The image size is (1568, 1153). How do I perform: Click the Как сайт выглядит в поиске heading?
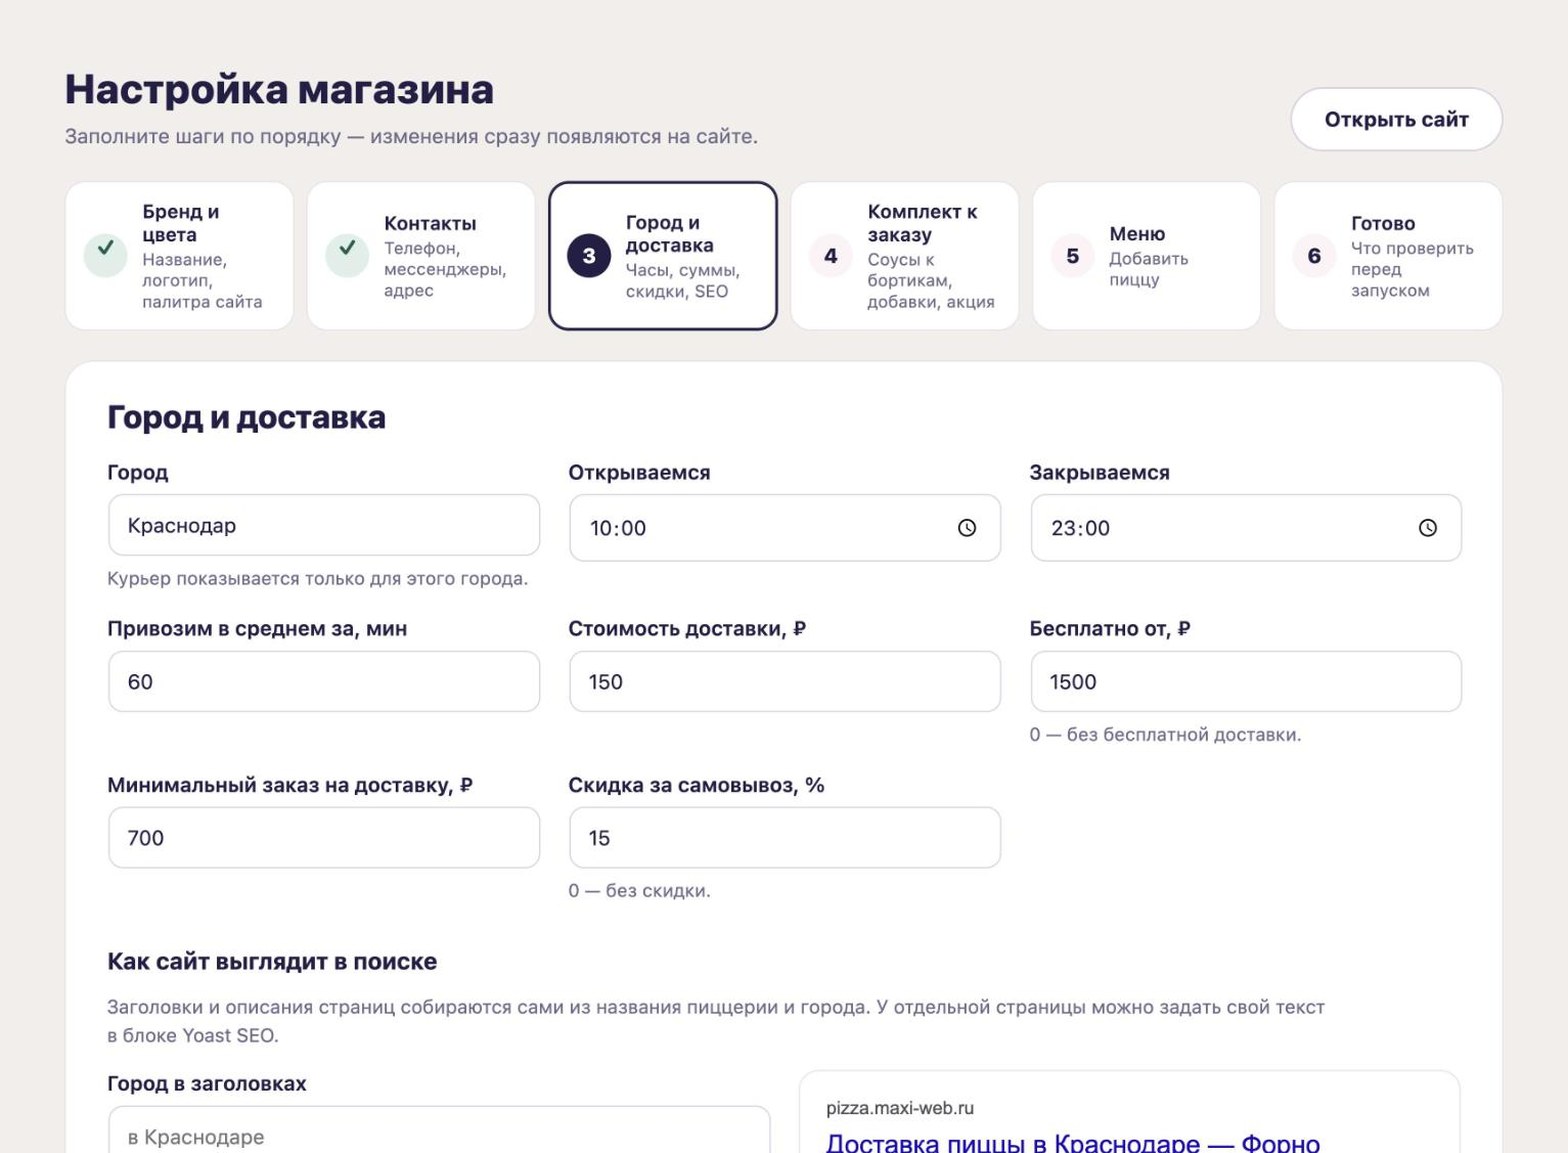[272, 962]
